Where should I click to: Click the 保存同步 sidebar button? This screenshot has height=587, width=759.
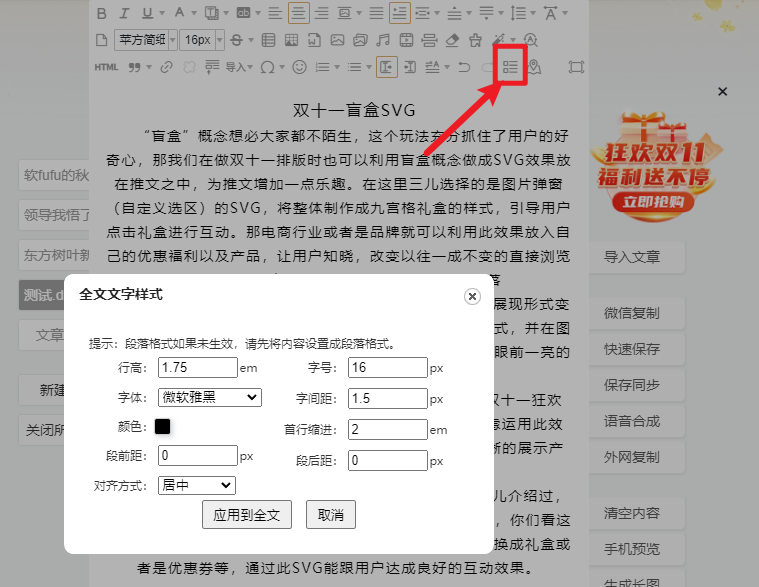coord(637,385)
